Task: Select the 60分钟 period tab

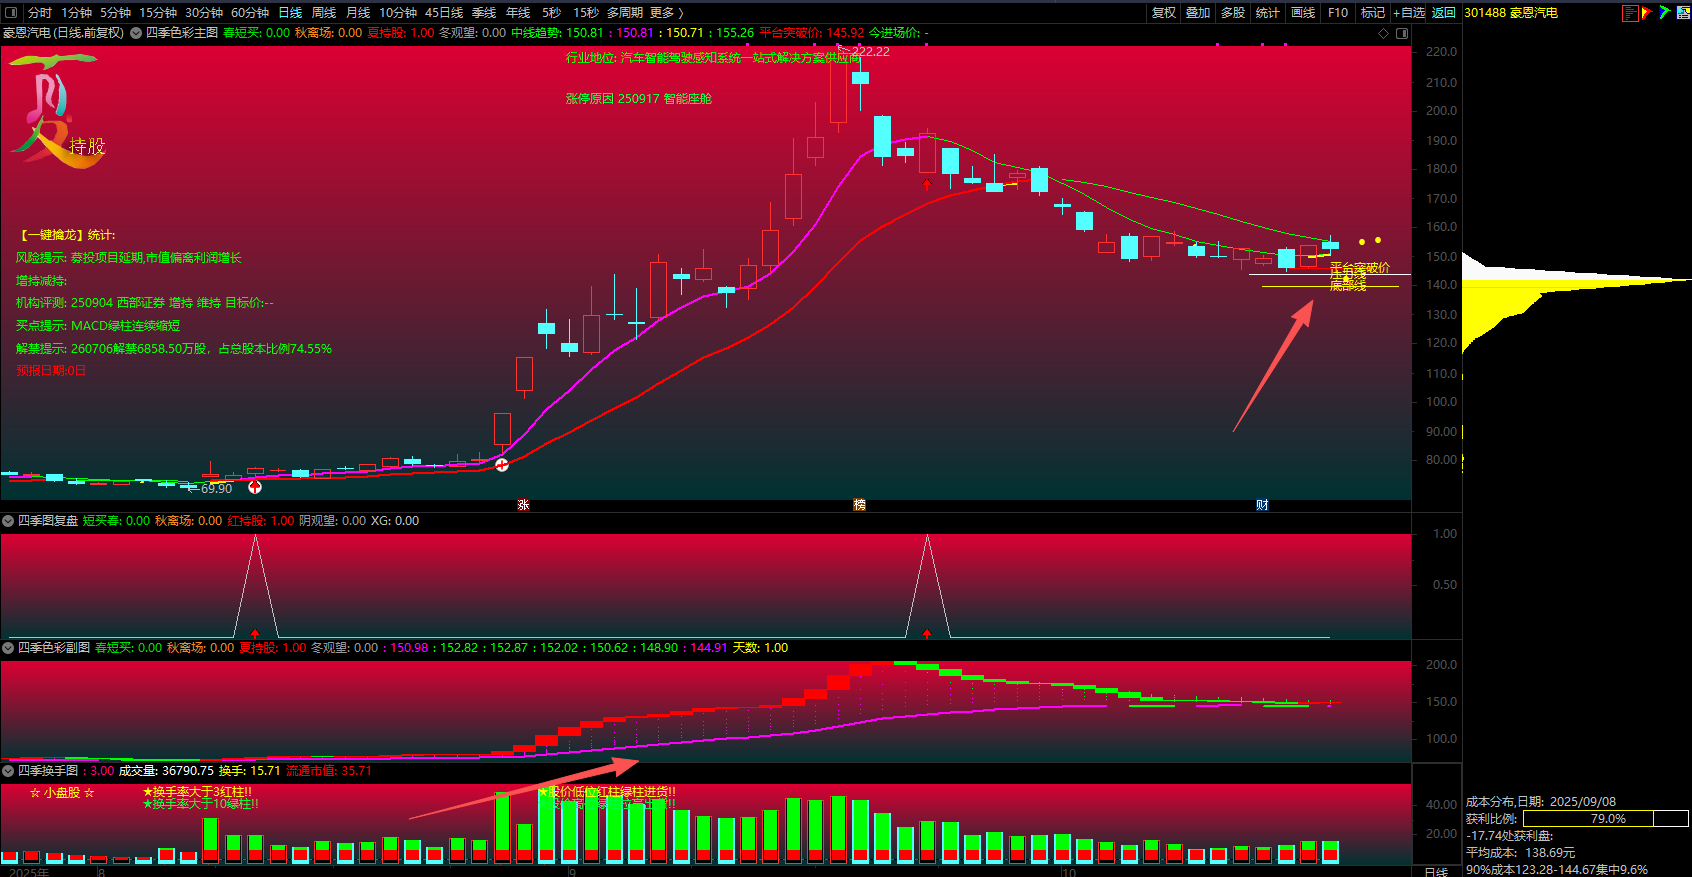Action: pos(250,13)
